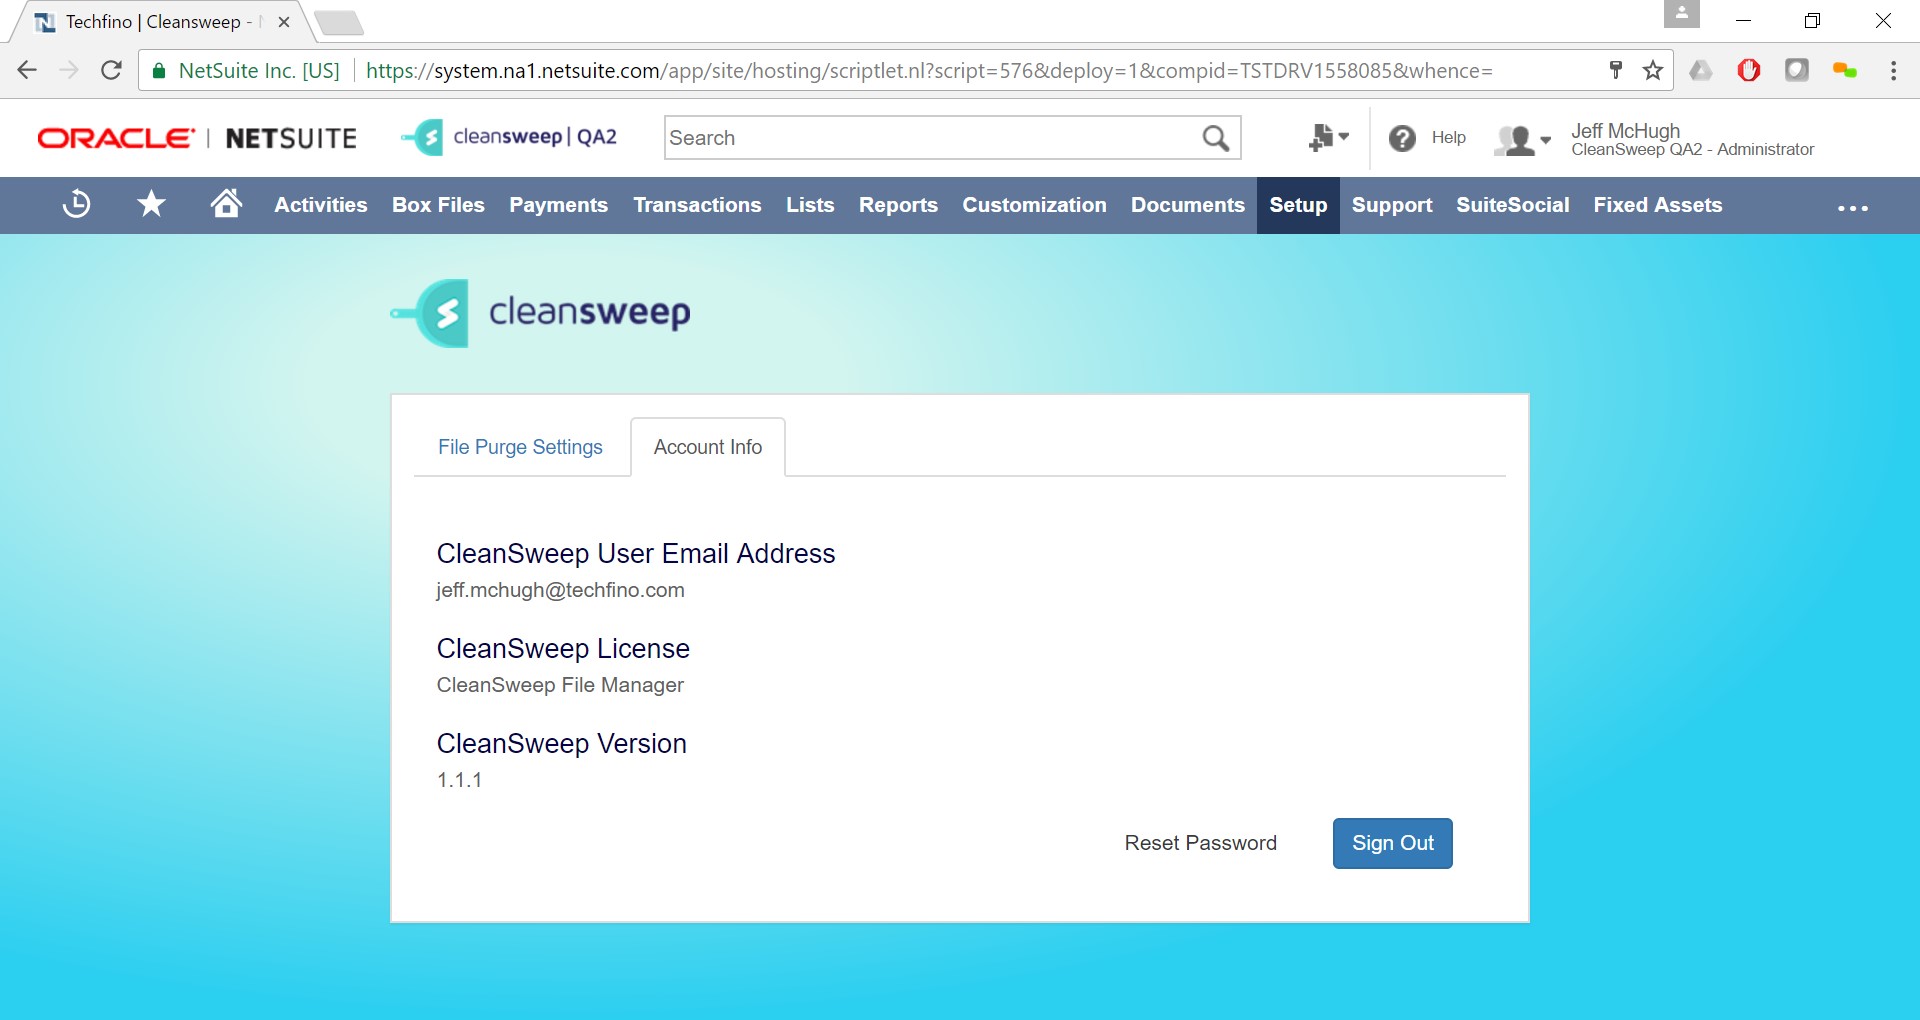Go to the Home house icon
Image resolution: width=1920 pixels, height=1020 pixels.
tap(226, 204)
